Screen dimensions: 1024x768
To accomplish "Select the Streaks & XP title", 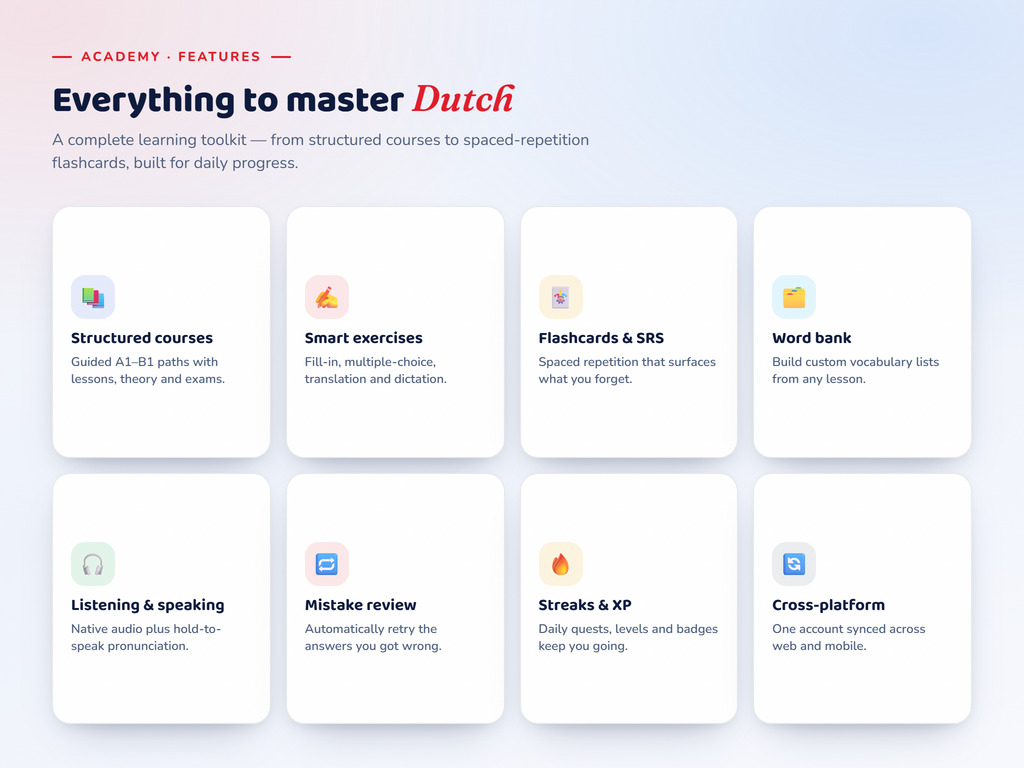I will 584,605.
